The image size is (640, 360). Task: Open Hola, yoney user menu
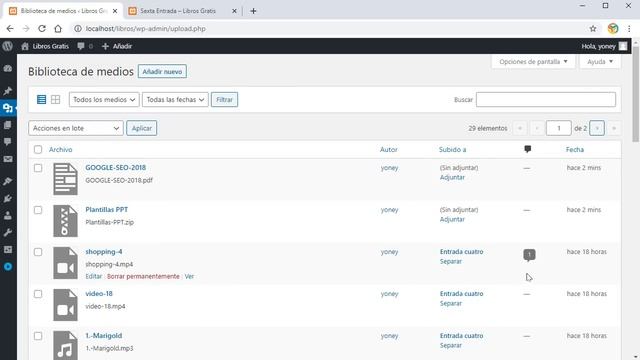click(x=604, y=46)
